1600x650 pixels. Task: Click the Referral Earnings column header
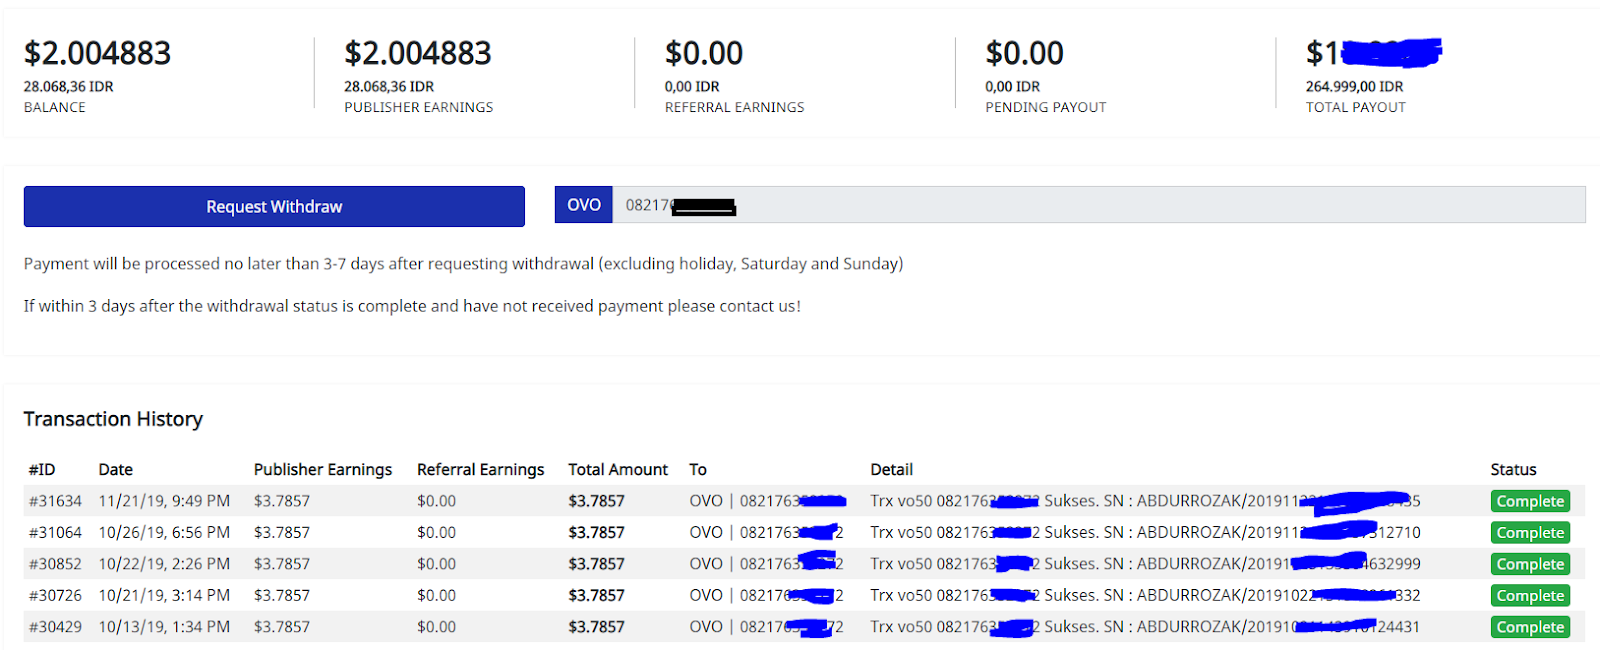(480, 469)
